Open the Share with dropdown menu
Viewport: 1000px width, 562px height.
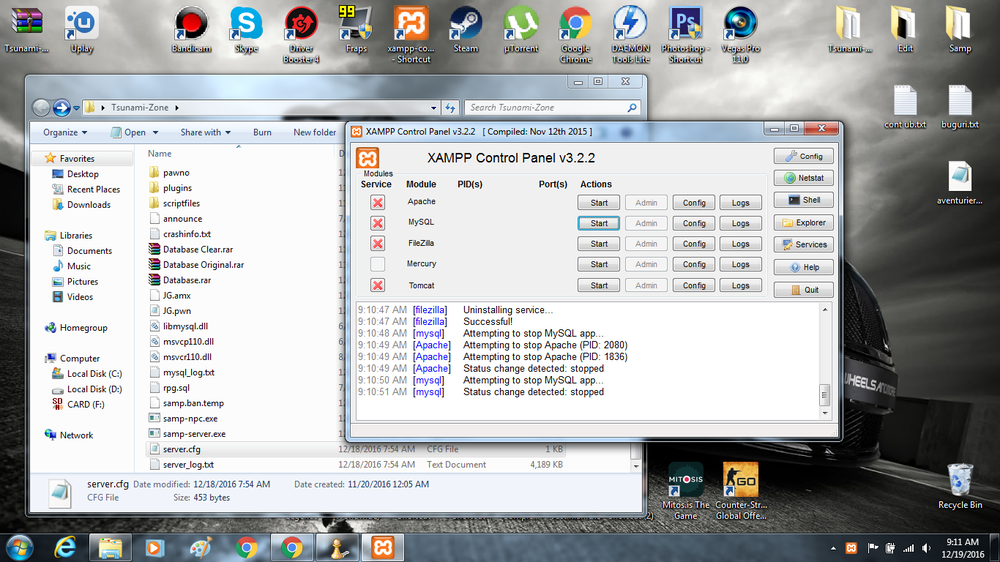click(x=205, y=132)
